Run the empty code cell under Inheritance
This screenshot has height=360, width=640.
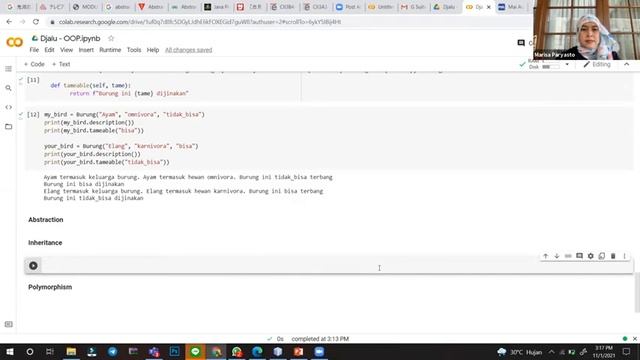coord(33,266)
